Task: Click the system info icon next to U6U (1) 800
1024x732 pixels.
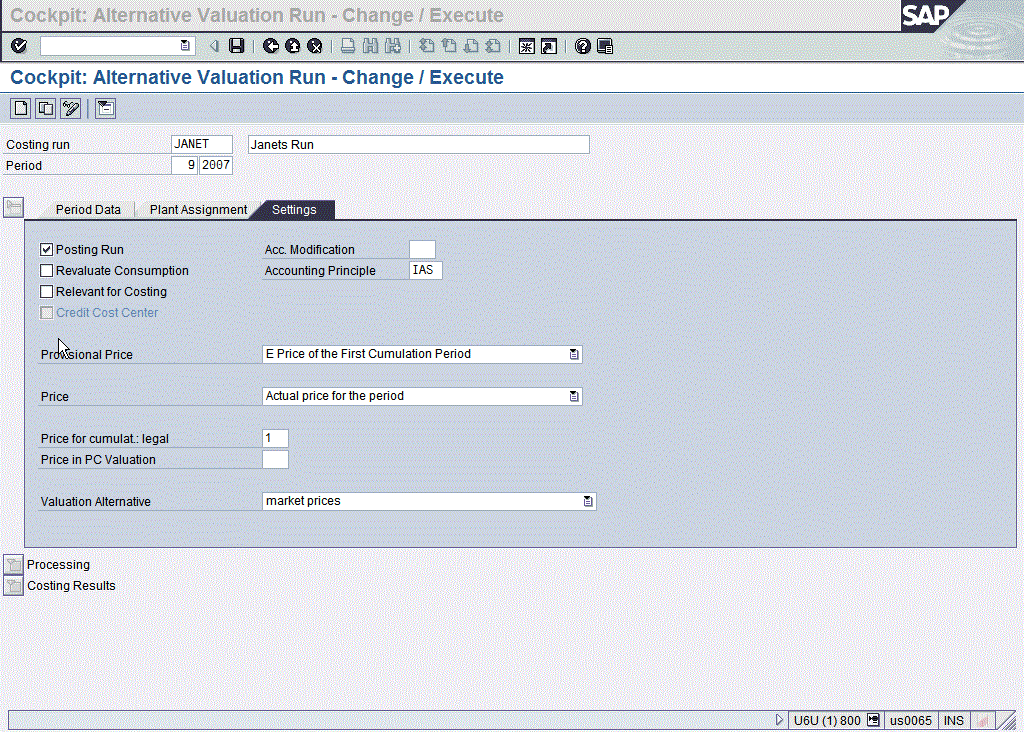Action: coord(873,720)
